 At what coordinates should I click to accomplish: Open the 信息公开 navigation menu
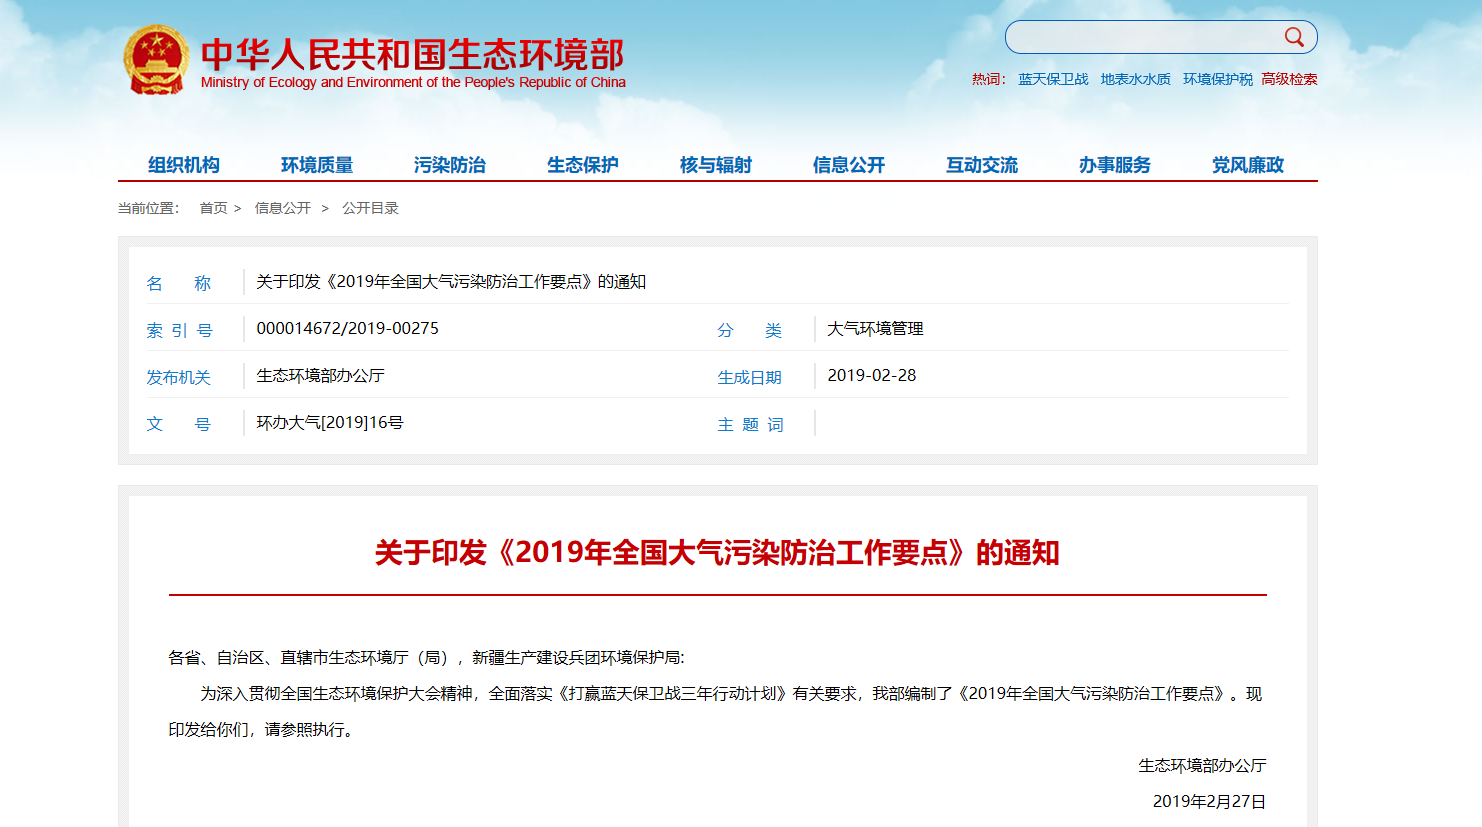849,165
